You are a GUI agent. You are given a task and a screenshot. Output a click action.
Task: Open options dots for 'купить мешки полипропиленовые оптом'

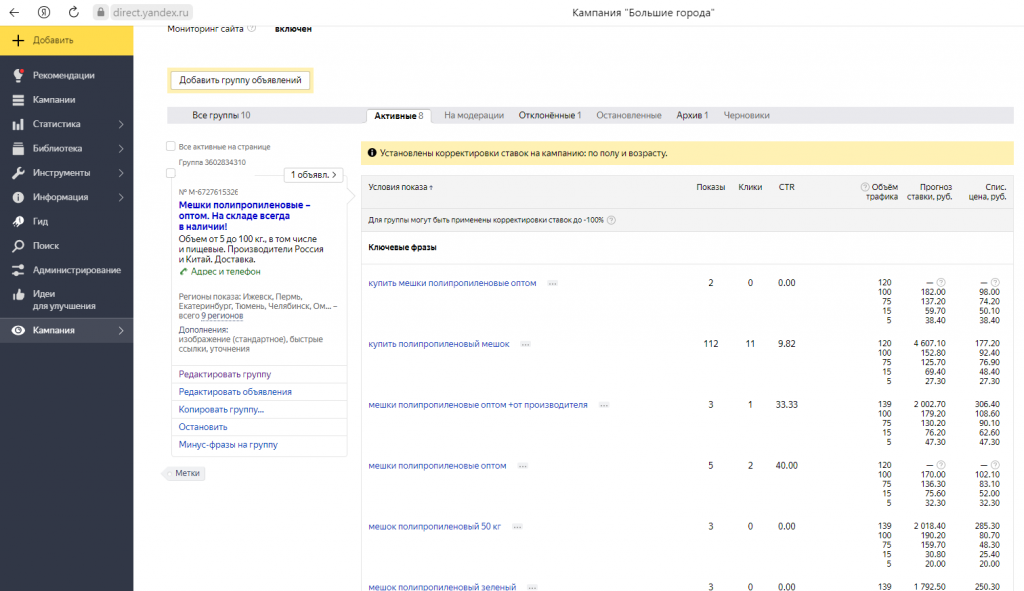[x=552, y=283]
